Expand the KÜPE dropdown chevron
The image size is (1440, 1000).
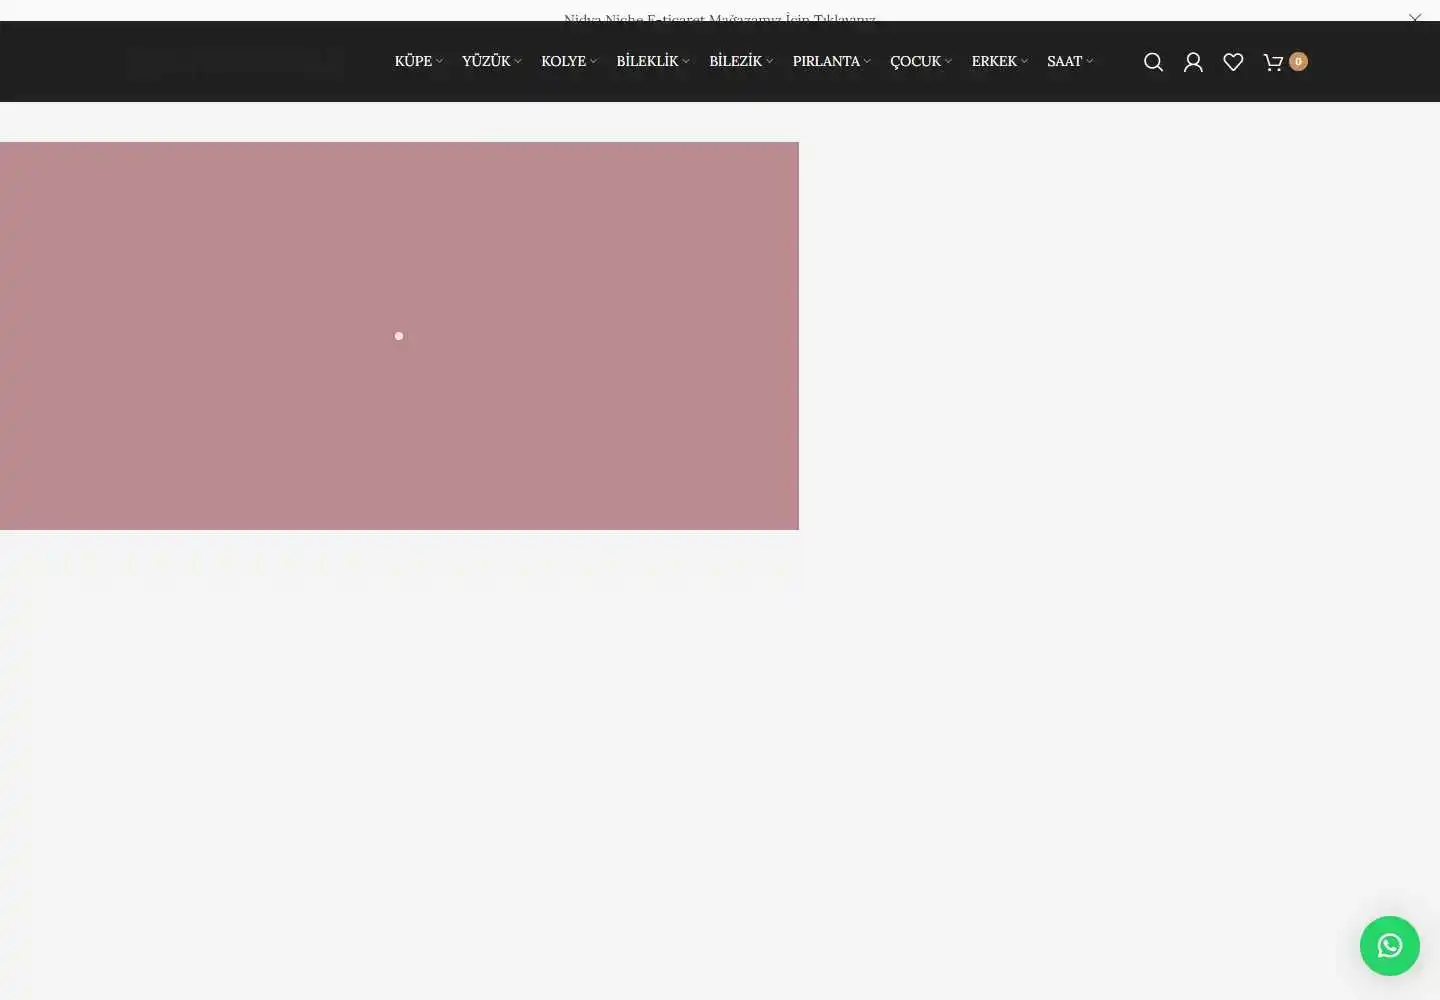click(439, 62)
